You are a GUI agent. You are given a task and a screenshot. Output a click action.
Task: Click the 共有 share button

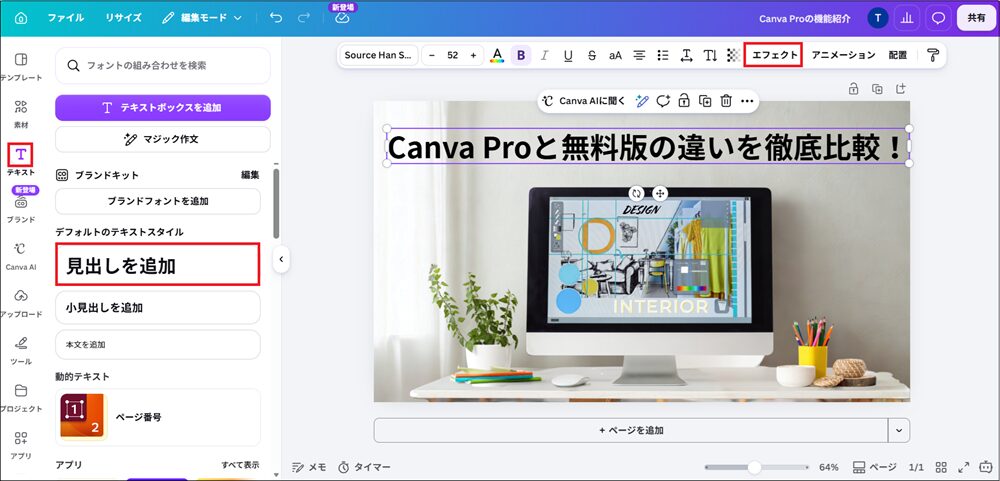click(x=976, y=18)
